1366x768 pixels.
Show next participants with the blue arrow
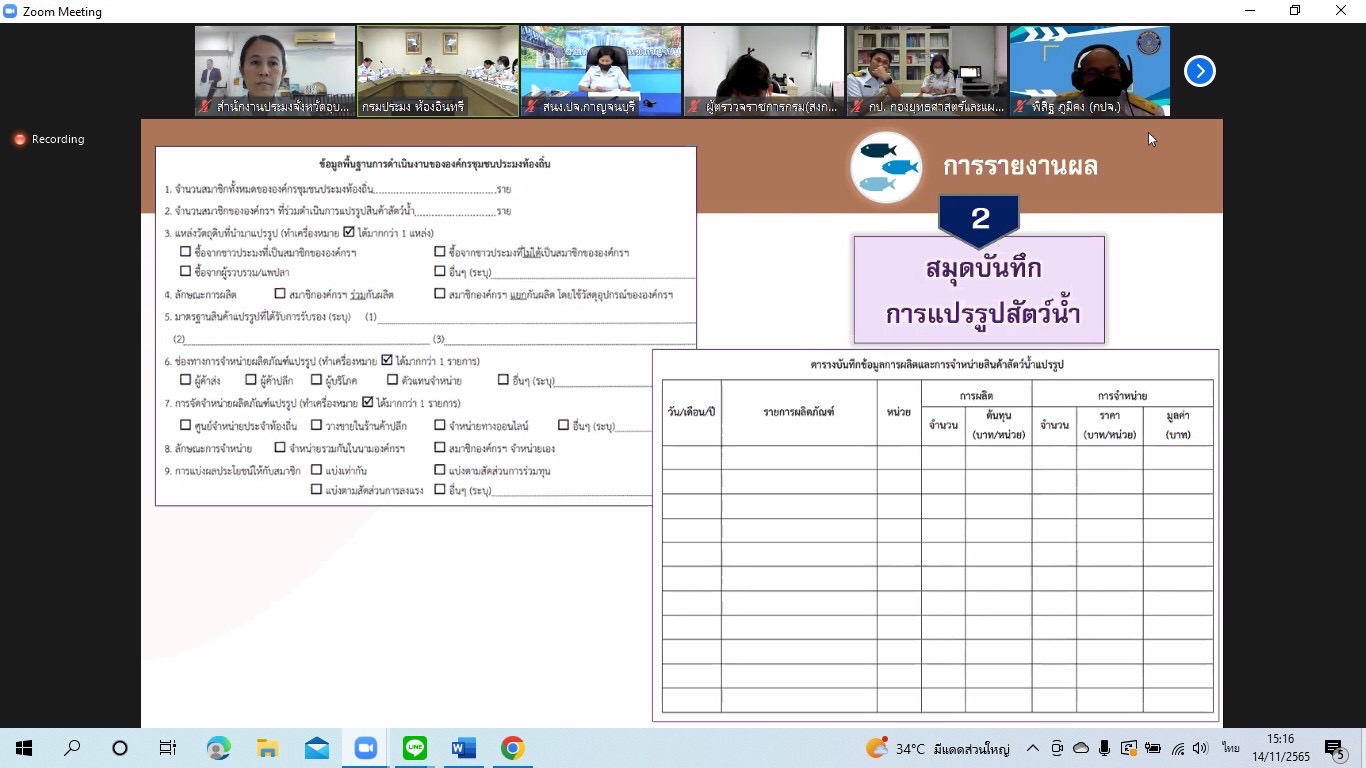tap(1199, 71)
